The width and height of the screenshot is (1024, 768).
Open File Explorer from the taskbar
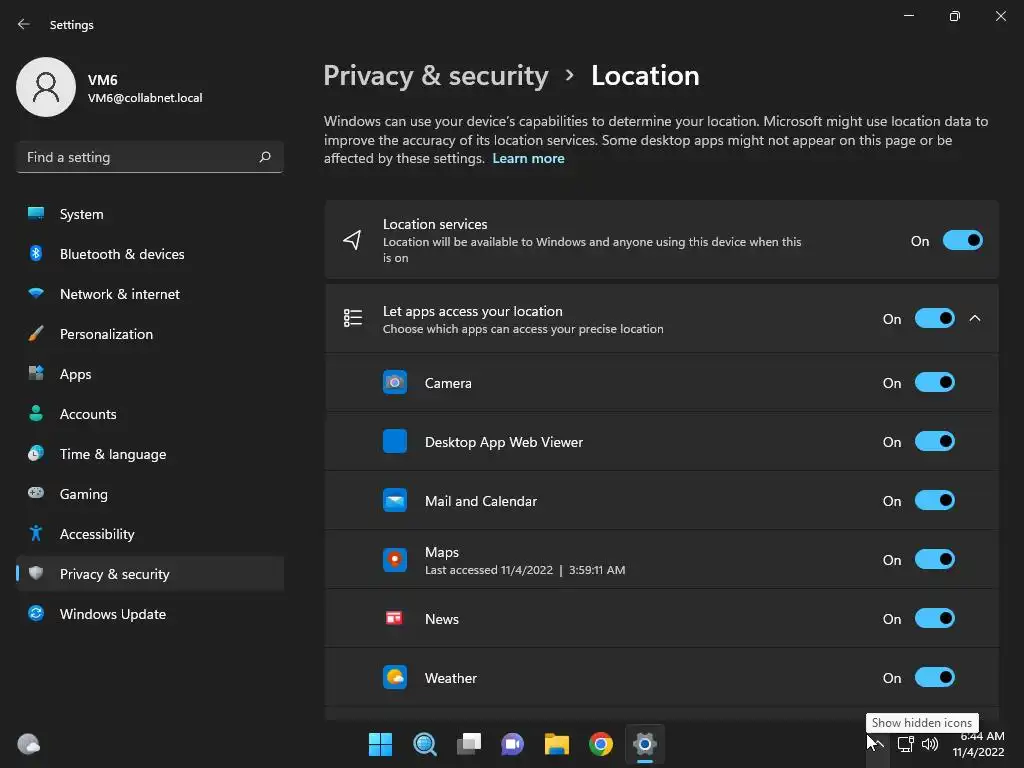click(556, 744)
